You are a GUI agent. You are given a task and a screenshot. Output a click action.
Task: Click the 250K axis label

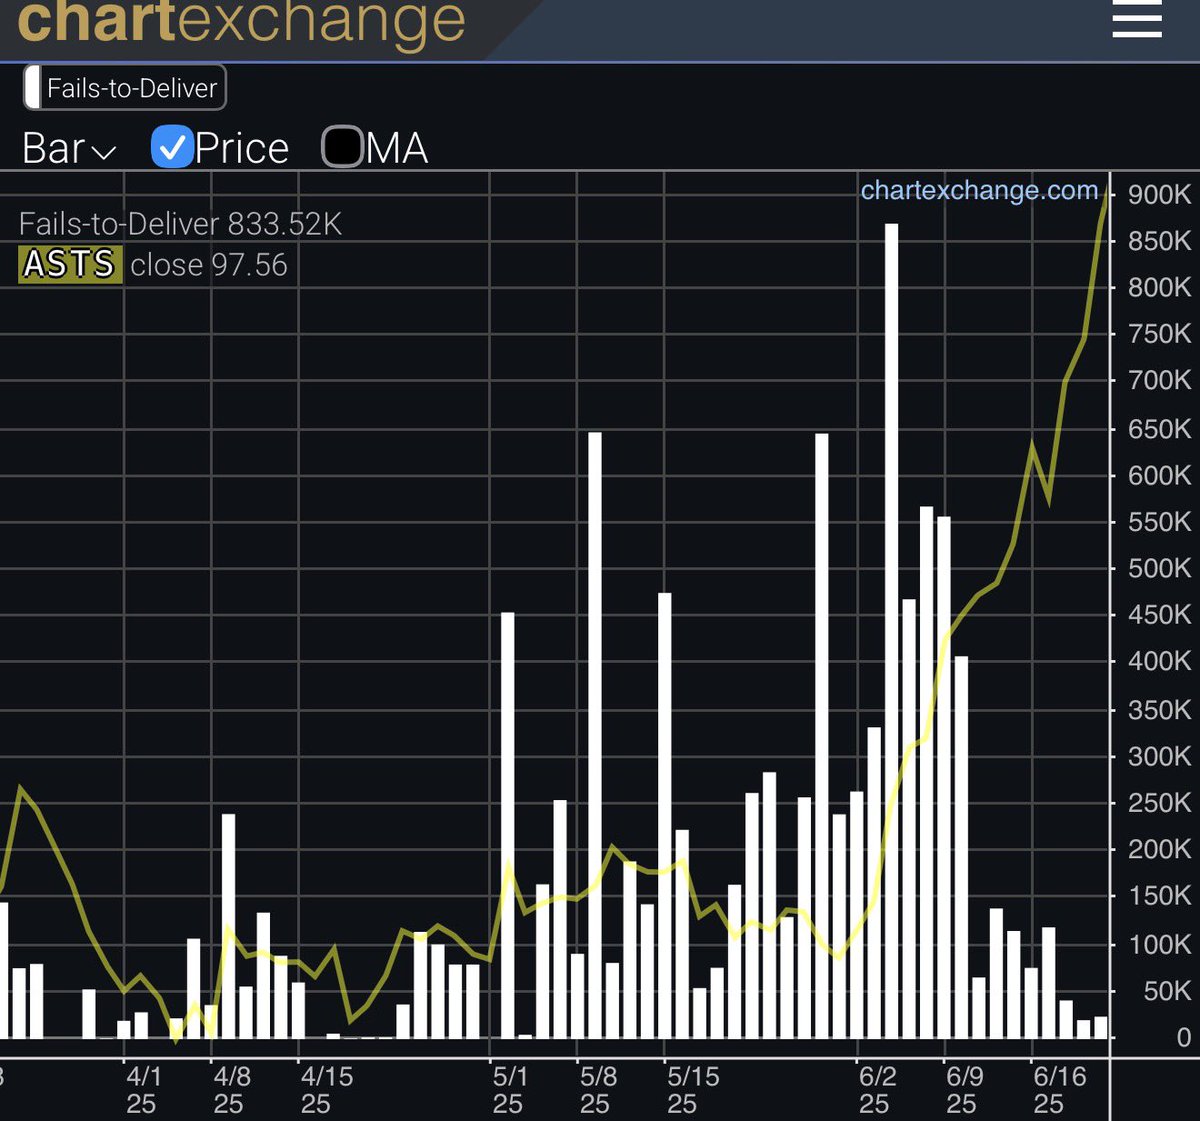[x=1160, y=802]
